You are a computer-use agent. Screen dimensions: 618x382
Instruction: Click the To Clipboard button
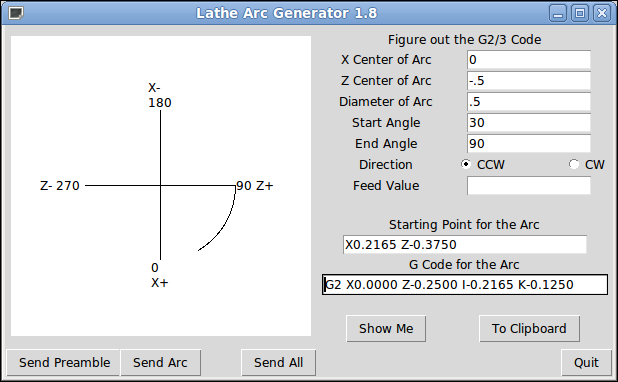tap(529, 328)
